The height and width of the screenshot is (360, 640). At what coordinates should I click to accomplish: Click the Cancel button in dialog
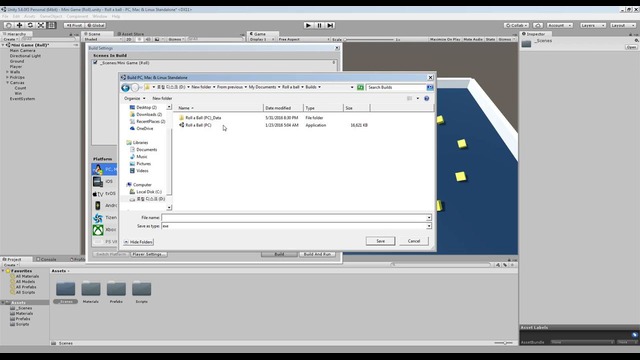tap(414, 241)
